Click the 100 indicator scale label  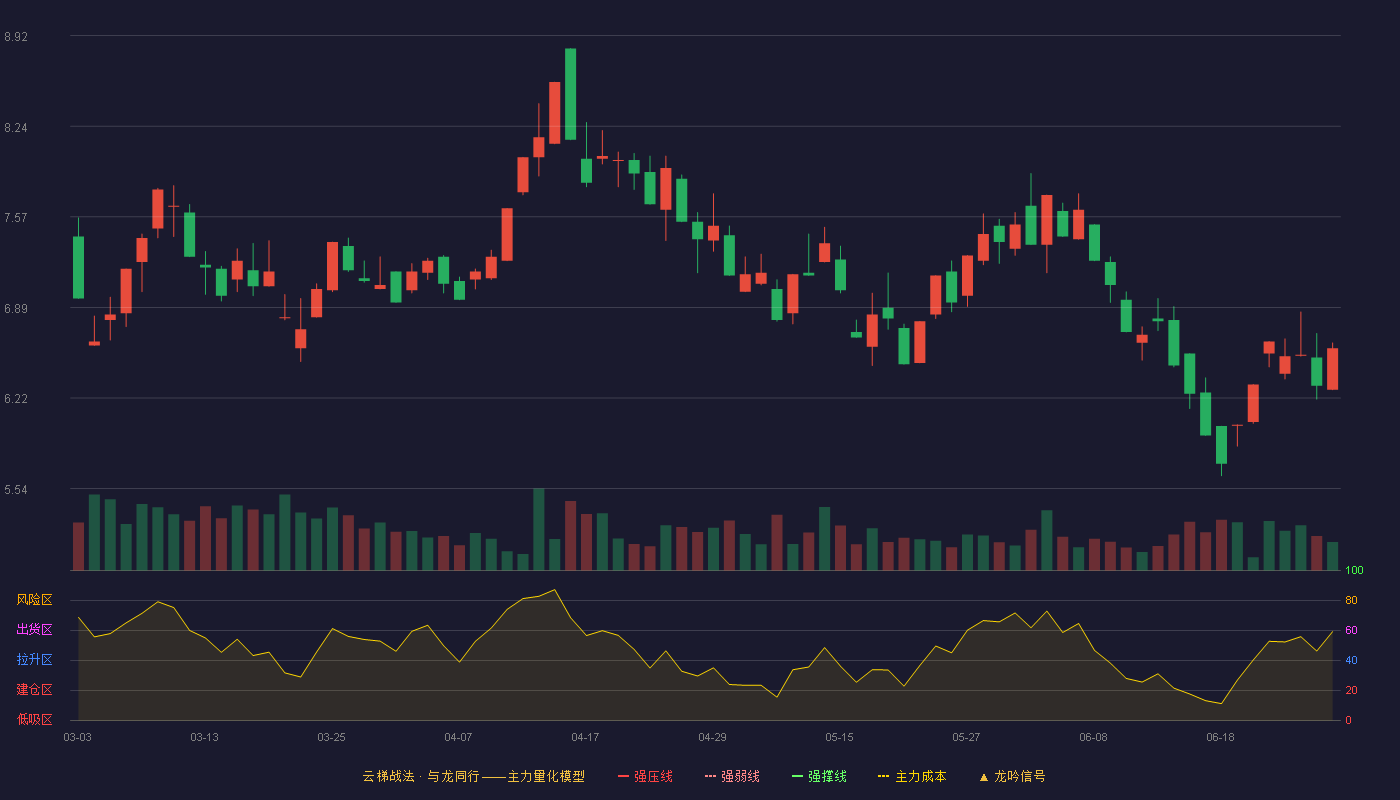click(x=1354, y=571)
